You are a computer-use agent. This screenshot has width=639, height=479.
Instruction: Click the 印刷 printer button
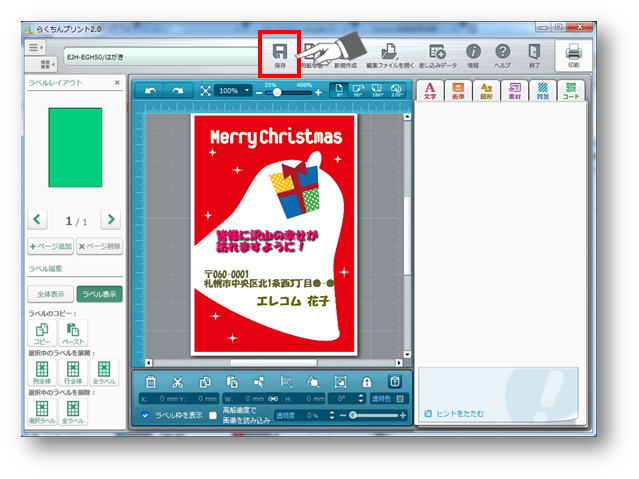573,55
